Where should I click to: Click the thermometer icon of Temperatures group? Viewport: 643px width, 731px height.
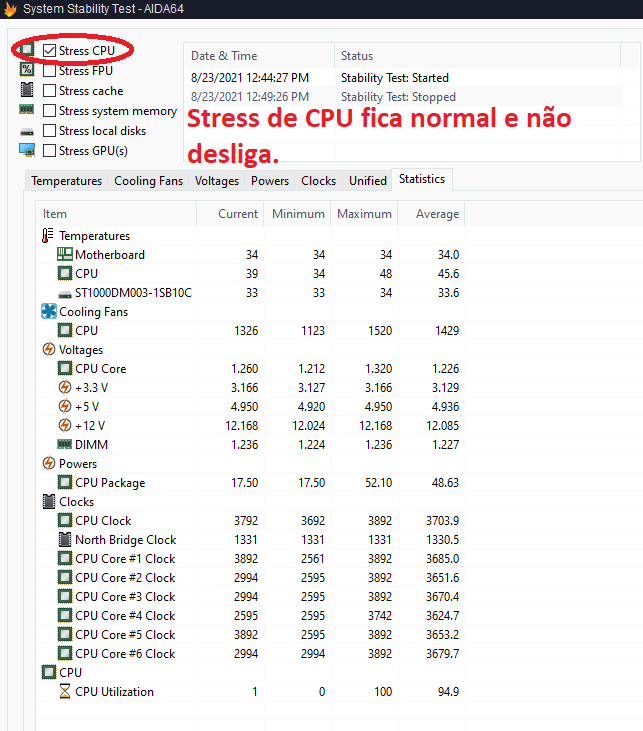pyautogui.click(x=47, y=235)
